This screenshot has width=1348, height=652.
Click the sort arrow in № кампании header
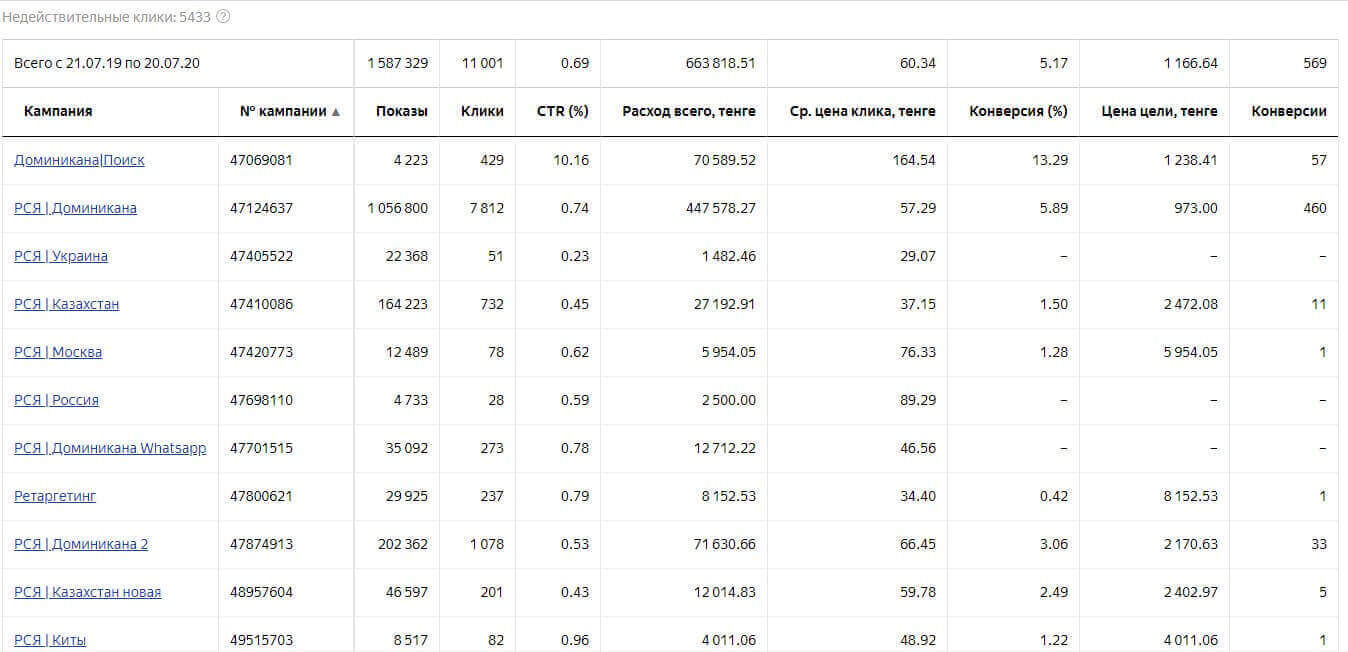[x=336, y=112]
